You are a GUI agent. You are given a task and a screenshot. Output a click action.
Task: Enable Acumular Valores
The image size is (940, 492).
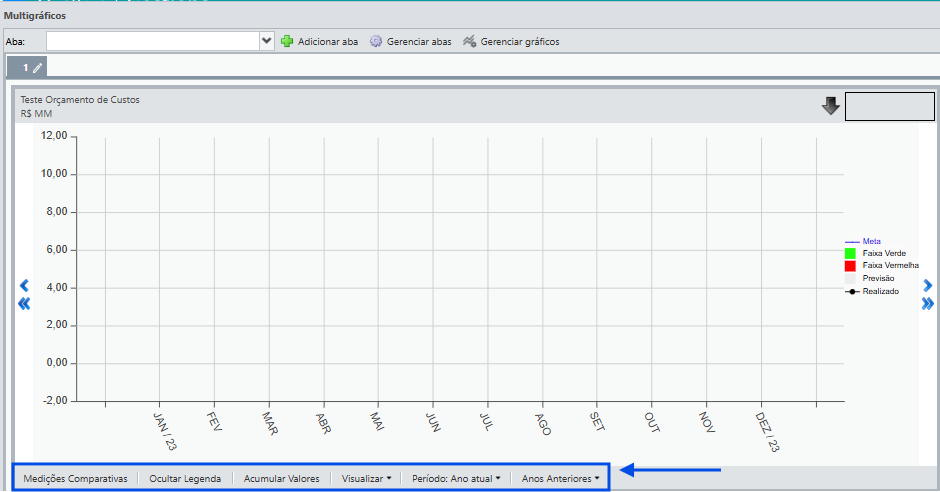[281, 478]
